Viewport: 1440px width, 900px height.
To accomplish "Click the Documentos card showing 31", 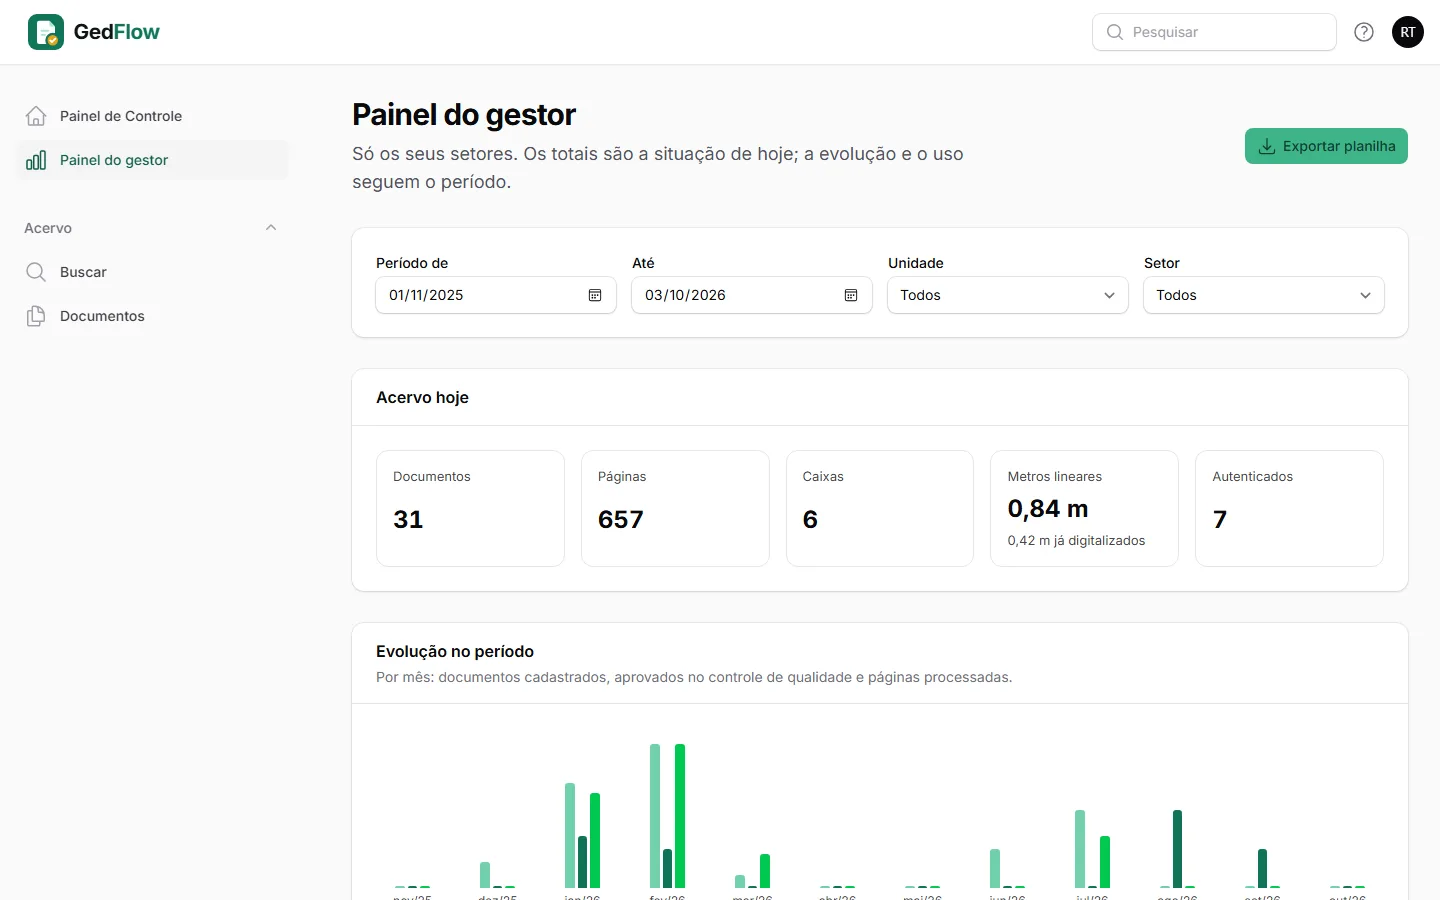I will click(470, 508).
